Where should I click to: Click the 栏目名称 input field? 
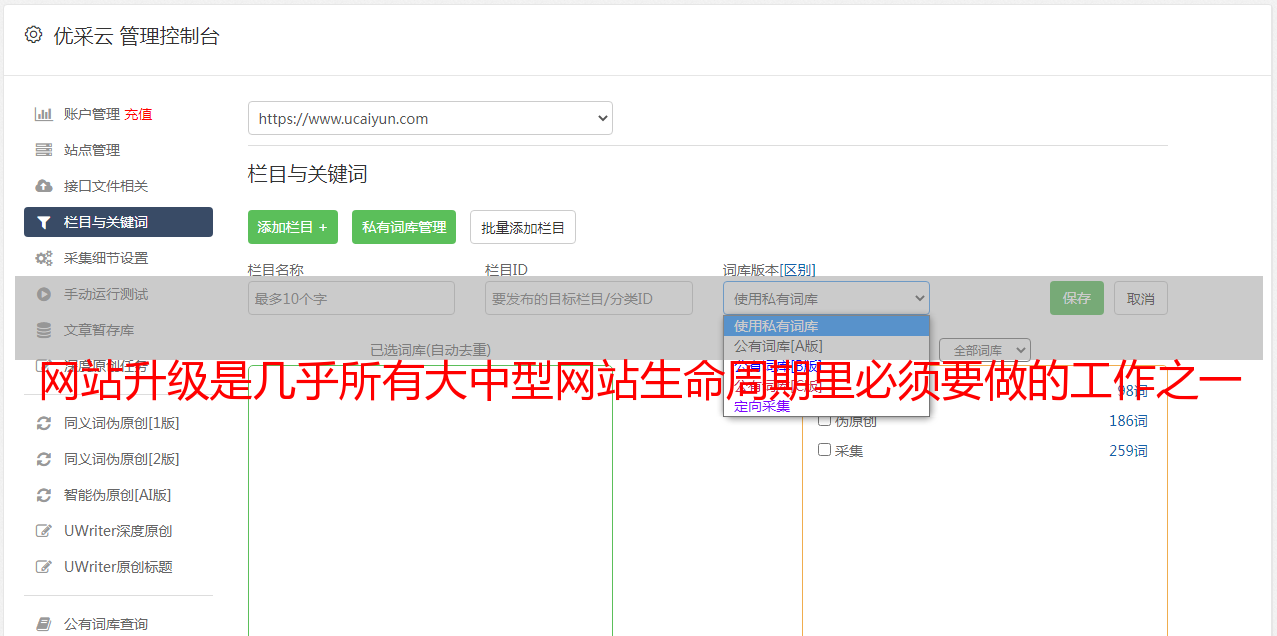[351, 298]
